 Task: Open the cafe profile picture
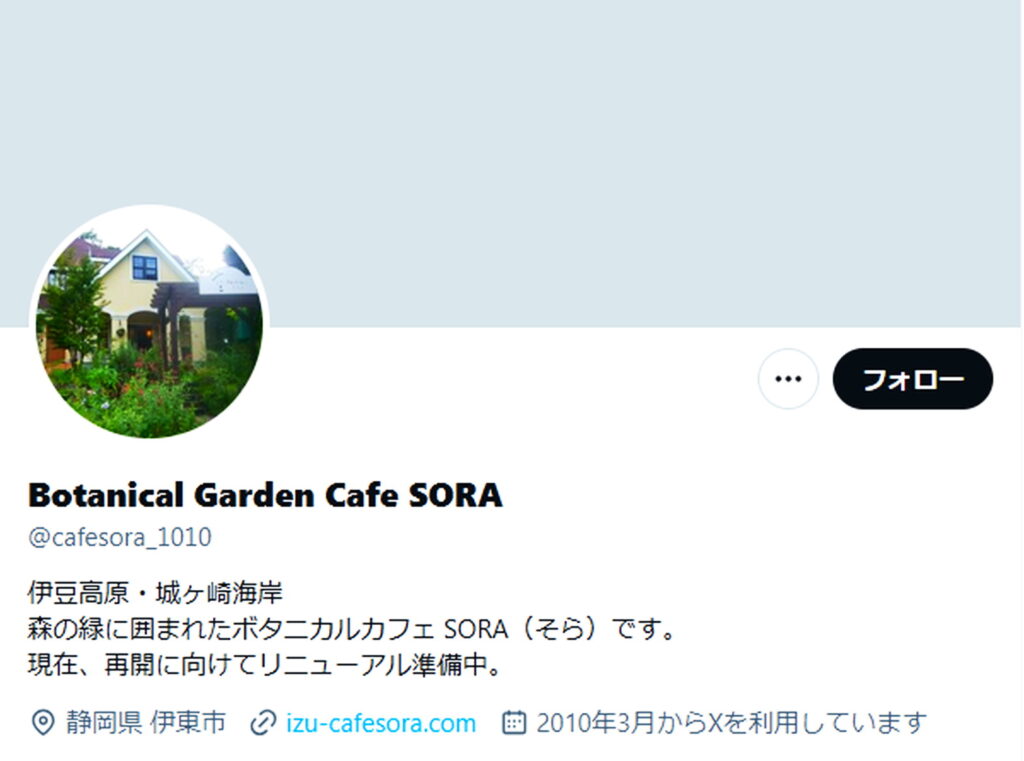coord(150,324)
